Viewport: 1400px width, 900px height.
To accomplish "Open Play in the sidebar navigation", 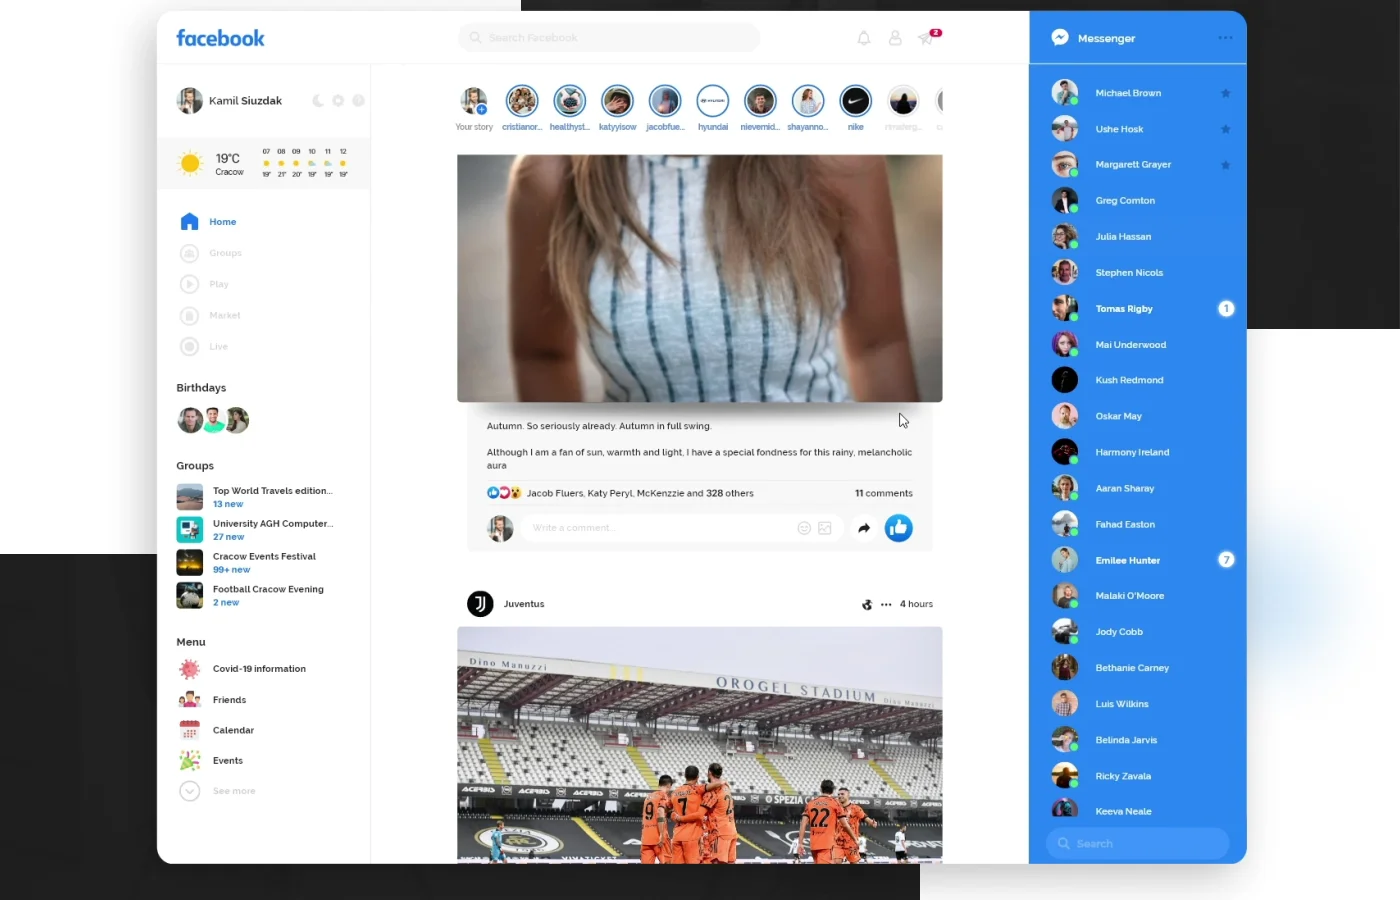I will pyautogui.click(x=204, y=284).
